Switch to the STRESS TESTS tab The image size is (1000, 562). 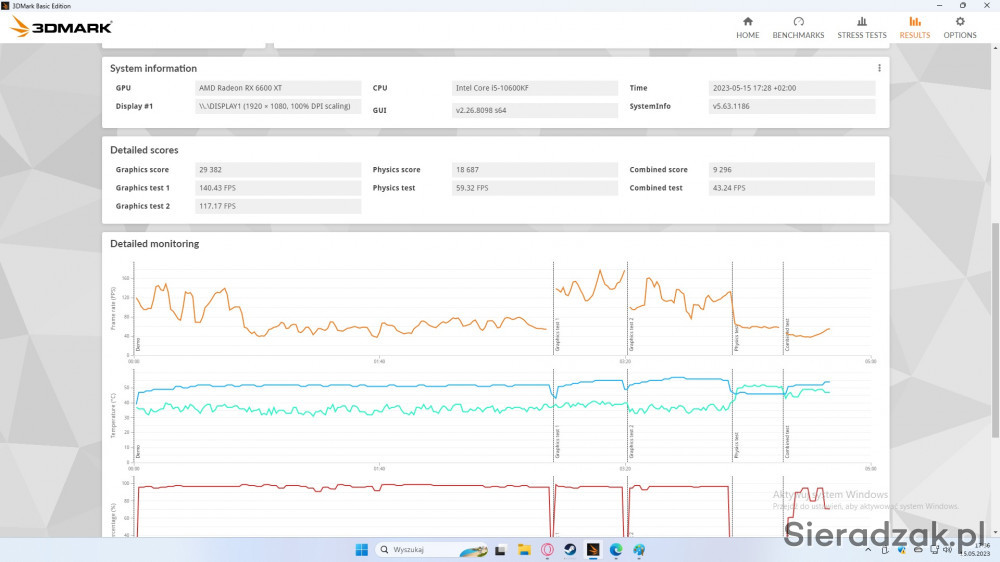862,28
